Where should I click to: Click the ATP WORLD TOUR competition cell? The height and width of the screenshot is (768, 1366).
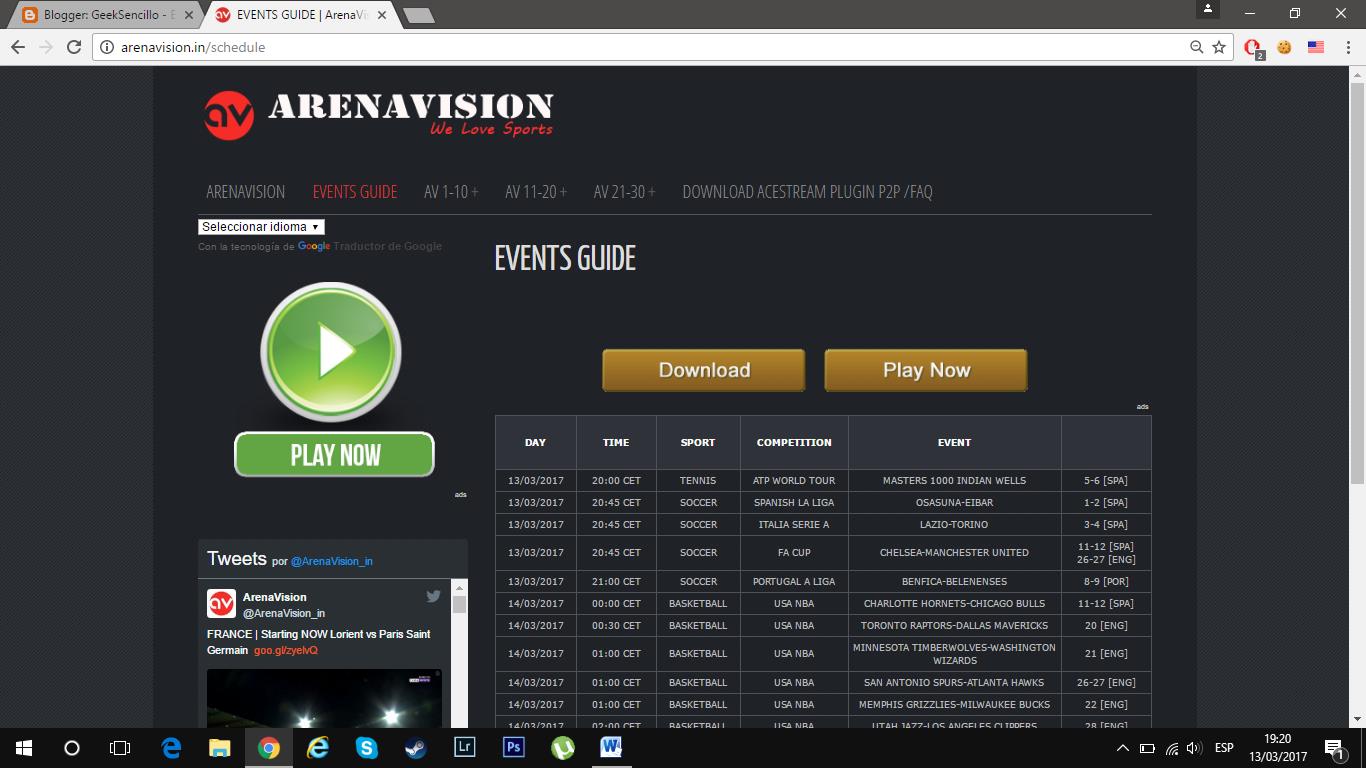(794, 480)
